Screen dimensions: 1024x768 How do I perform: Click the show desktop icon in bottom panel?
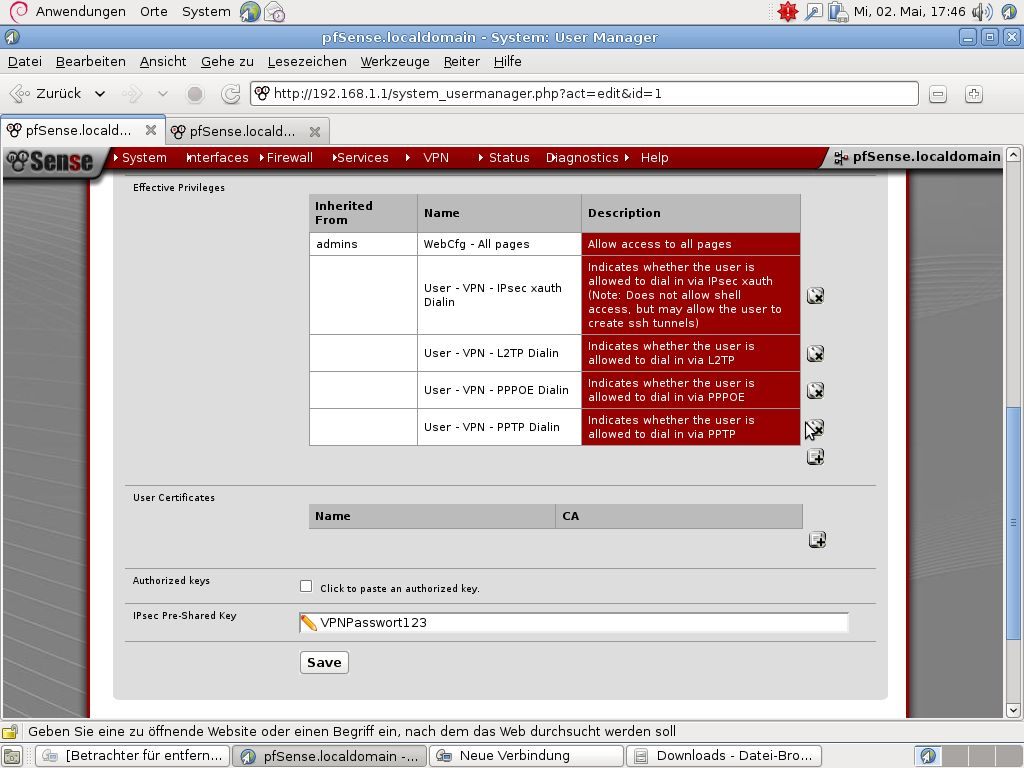[x=12, y=756]
